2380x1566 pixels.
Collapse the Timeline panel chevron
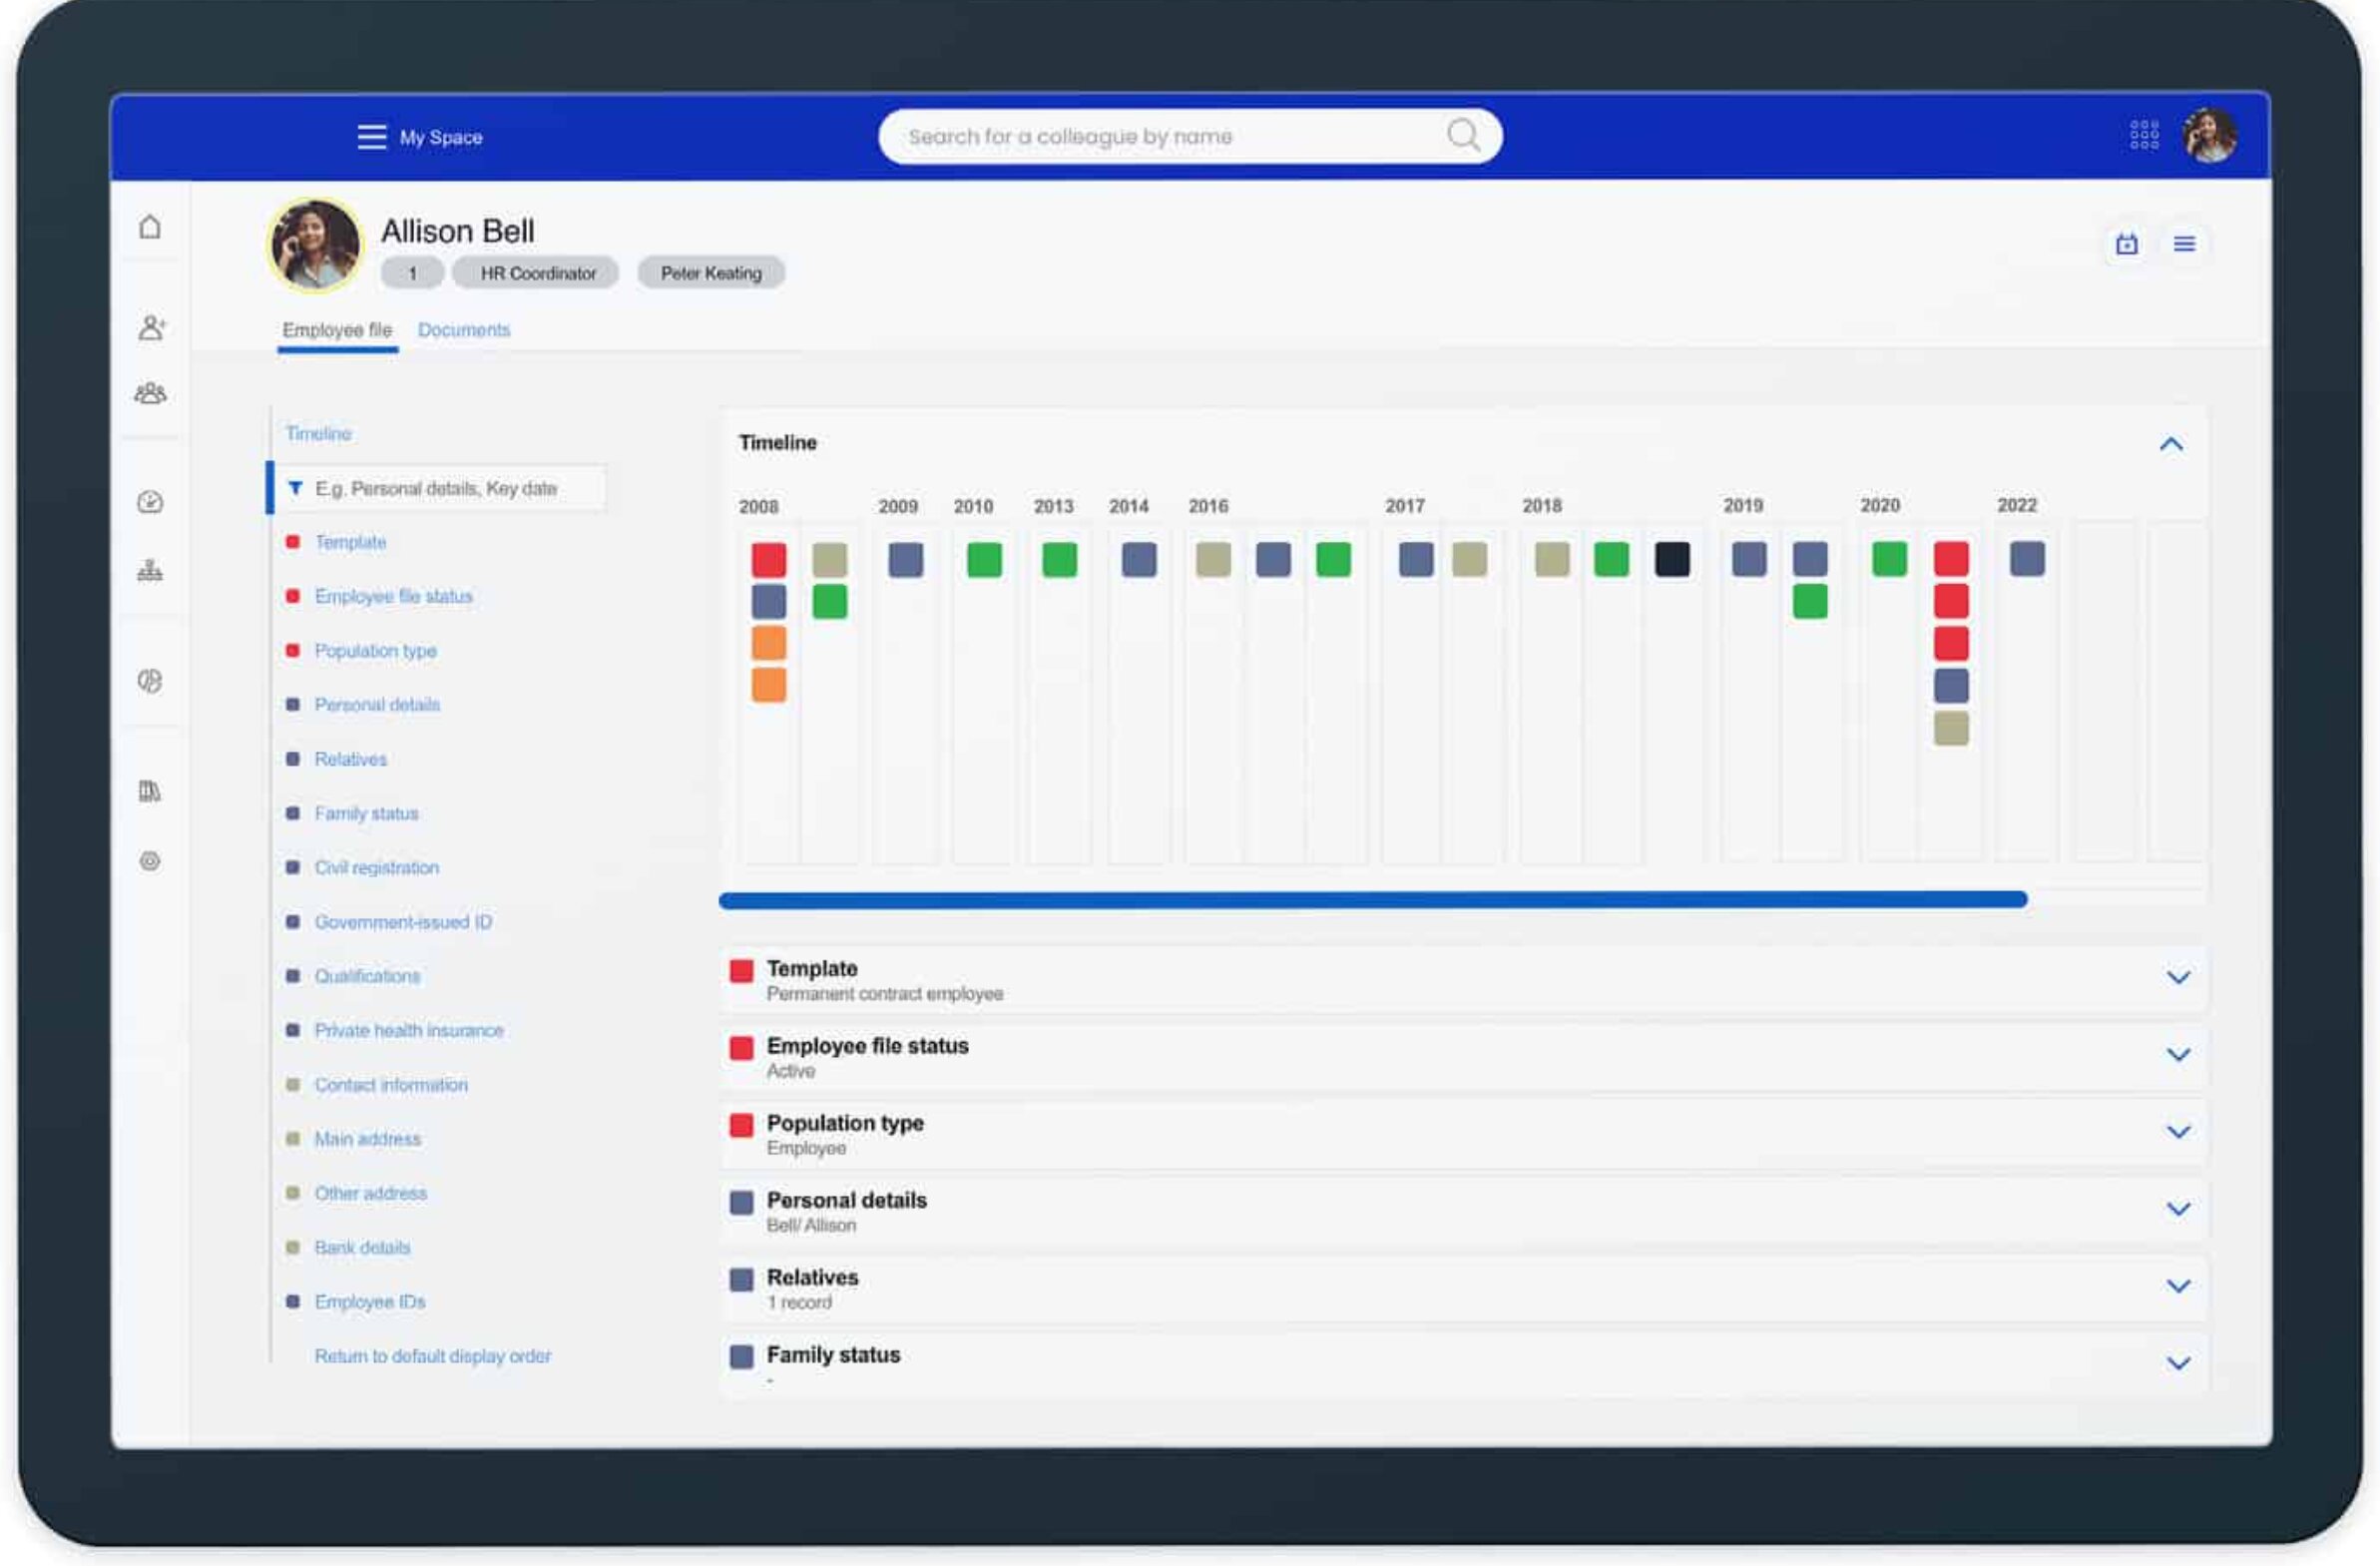coord(2171,444)
